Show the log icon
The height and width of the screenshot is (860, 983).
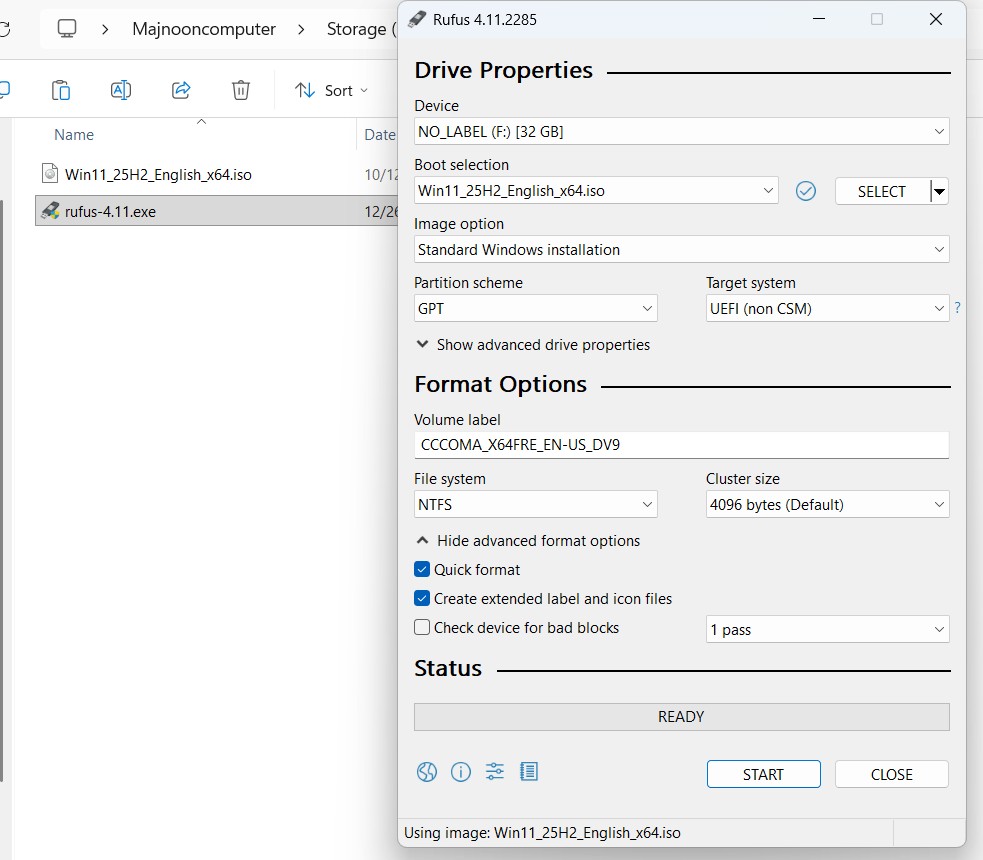529,772
